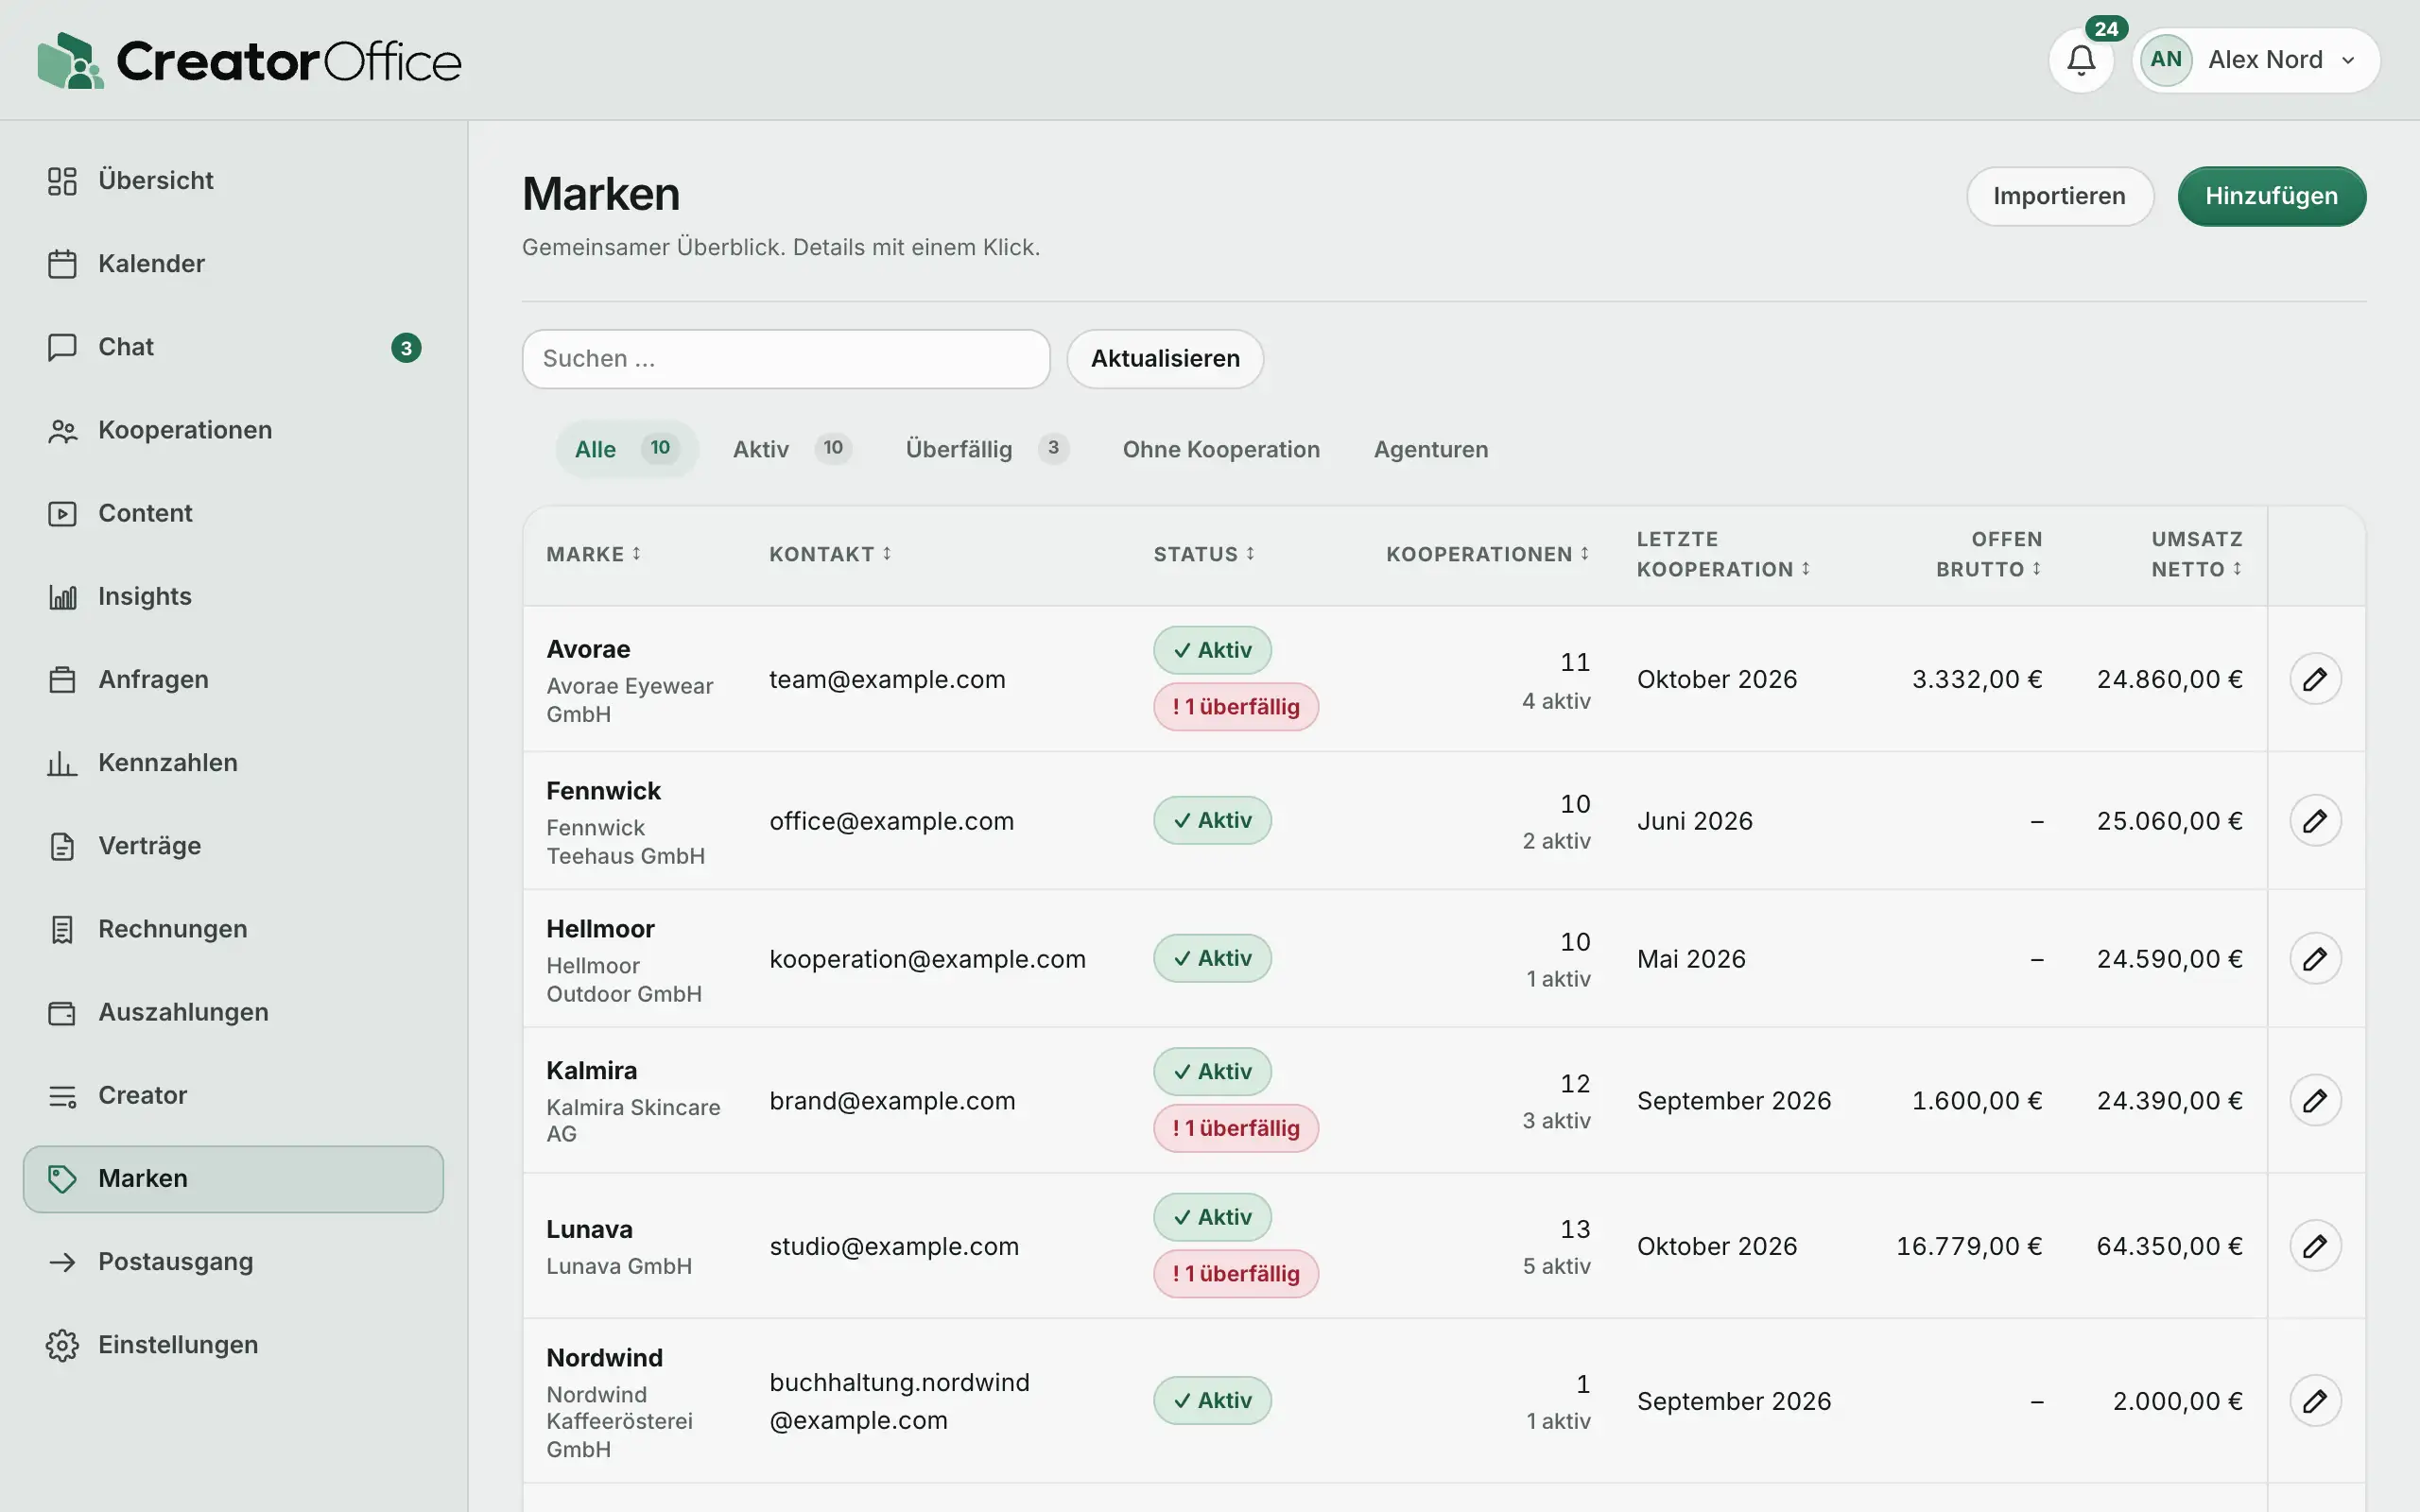
Task: Open Postausgang
Action: 233,1262
